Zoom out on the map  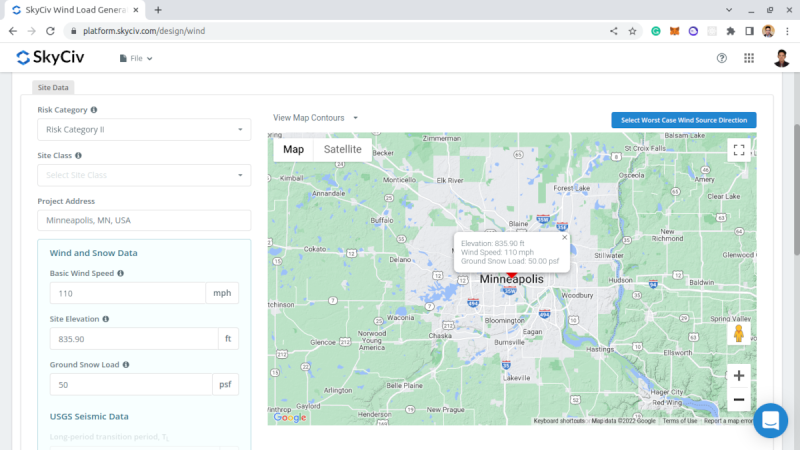click(739, 400)
